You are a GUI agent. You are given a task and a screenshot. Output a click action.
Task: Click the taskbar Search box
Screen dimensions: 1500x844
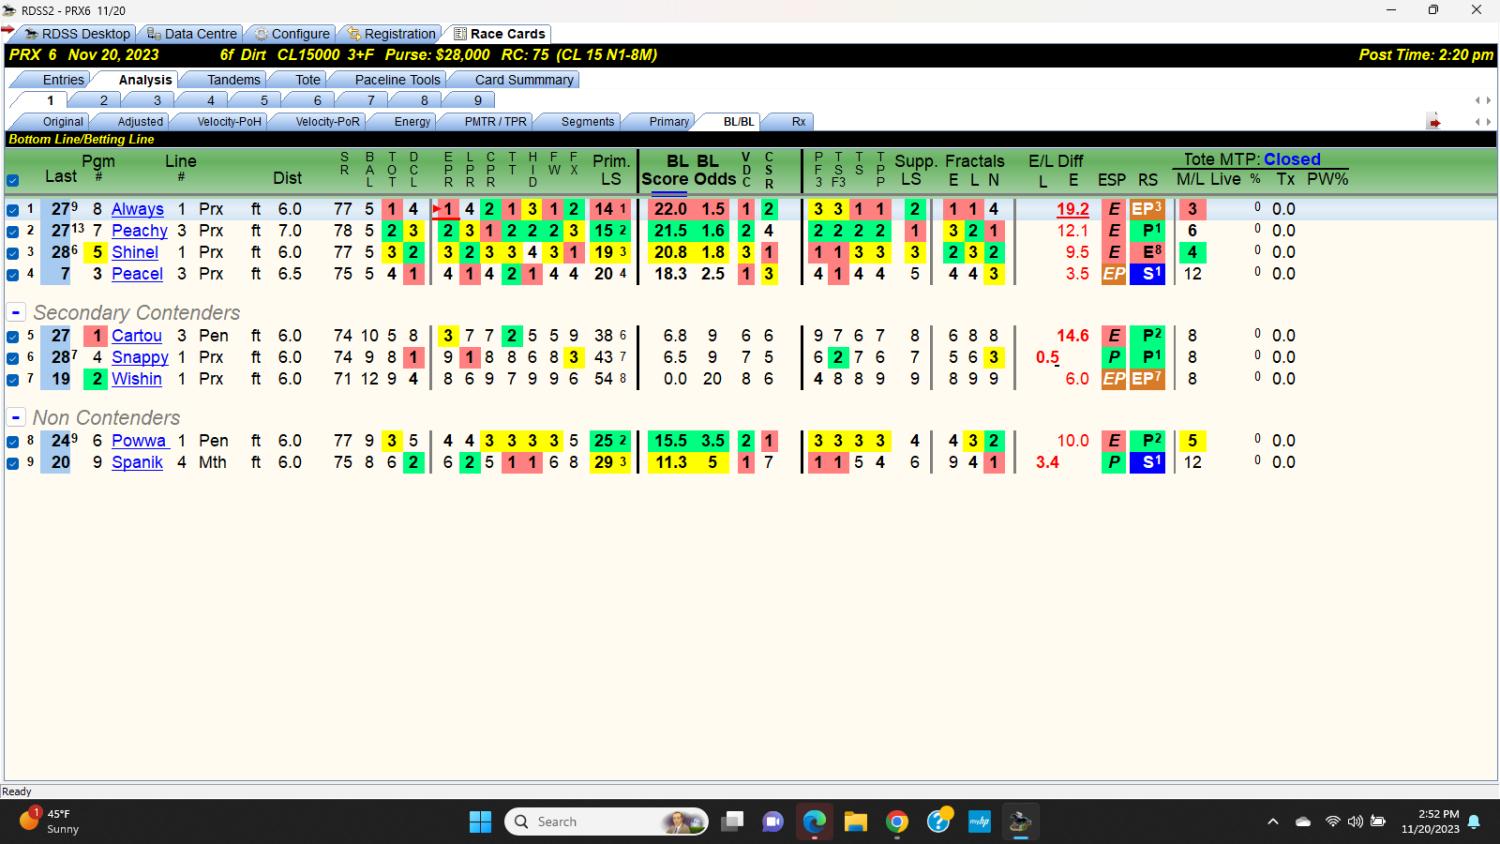click(607, 822)
